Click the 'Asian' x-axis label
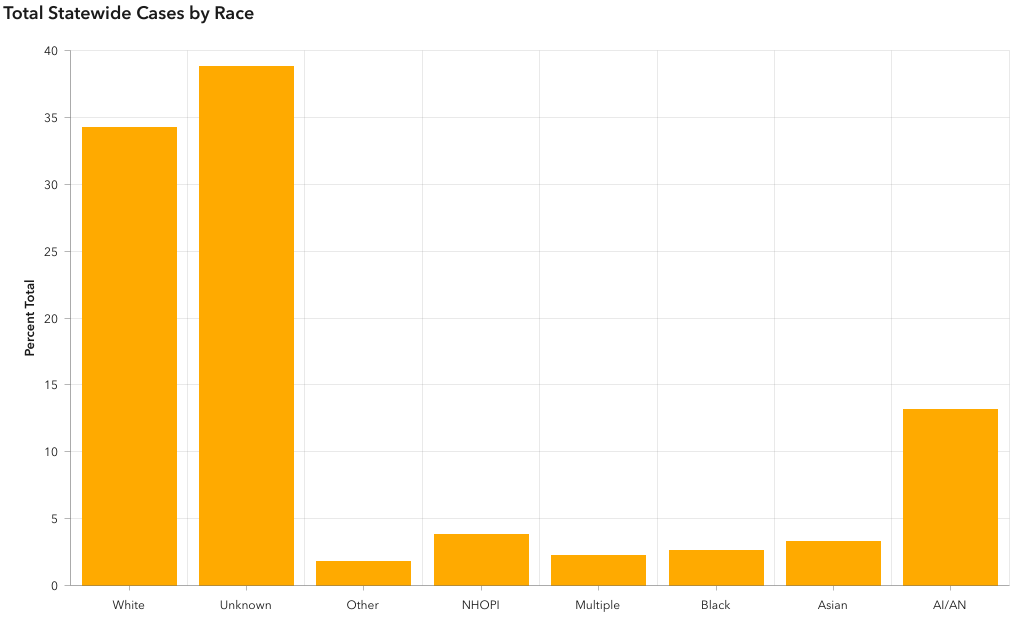The image size is (1023, 619). click(833, 605)
